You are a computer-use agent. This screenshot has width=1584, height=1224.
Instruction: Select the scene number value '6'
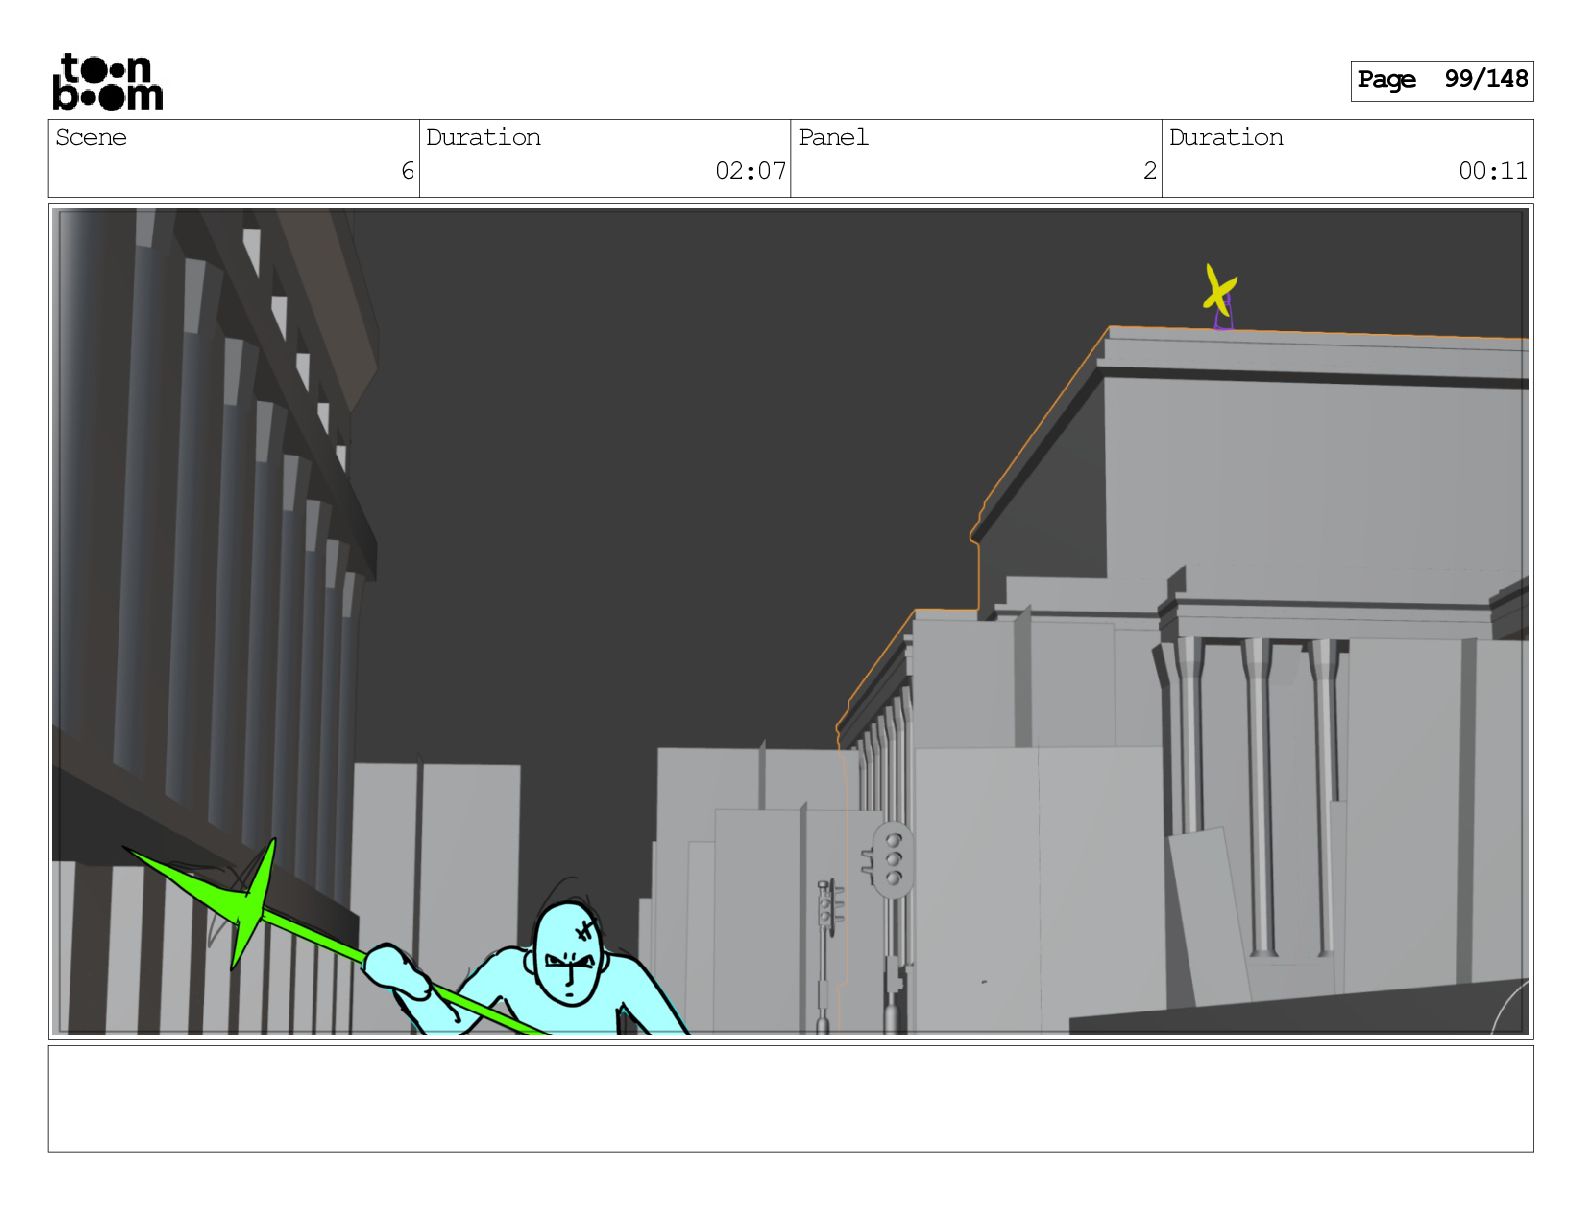tap(407, 171)
